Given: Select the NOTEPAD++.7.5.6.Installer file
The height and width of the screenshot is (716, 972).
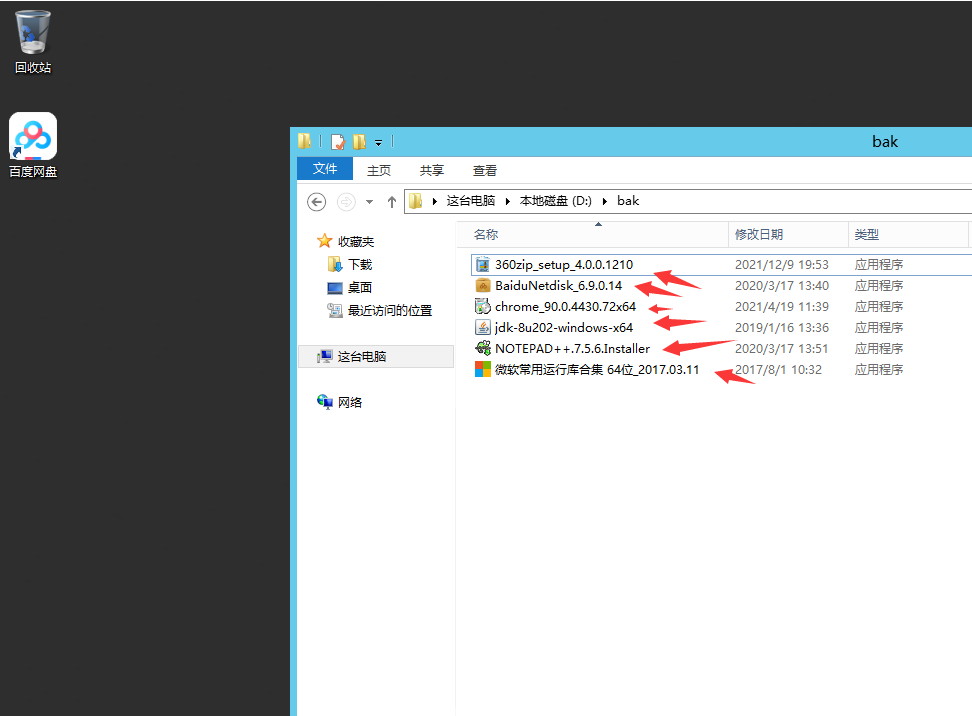Looking at the screenshot, I should [571, 349].
